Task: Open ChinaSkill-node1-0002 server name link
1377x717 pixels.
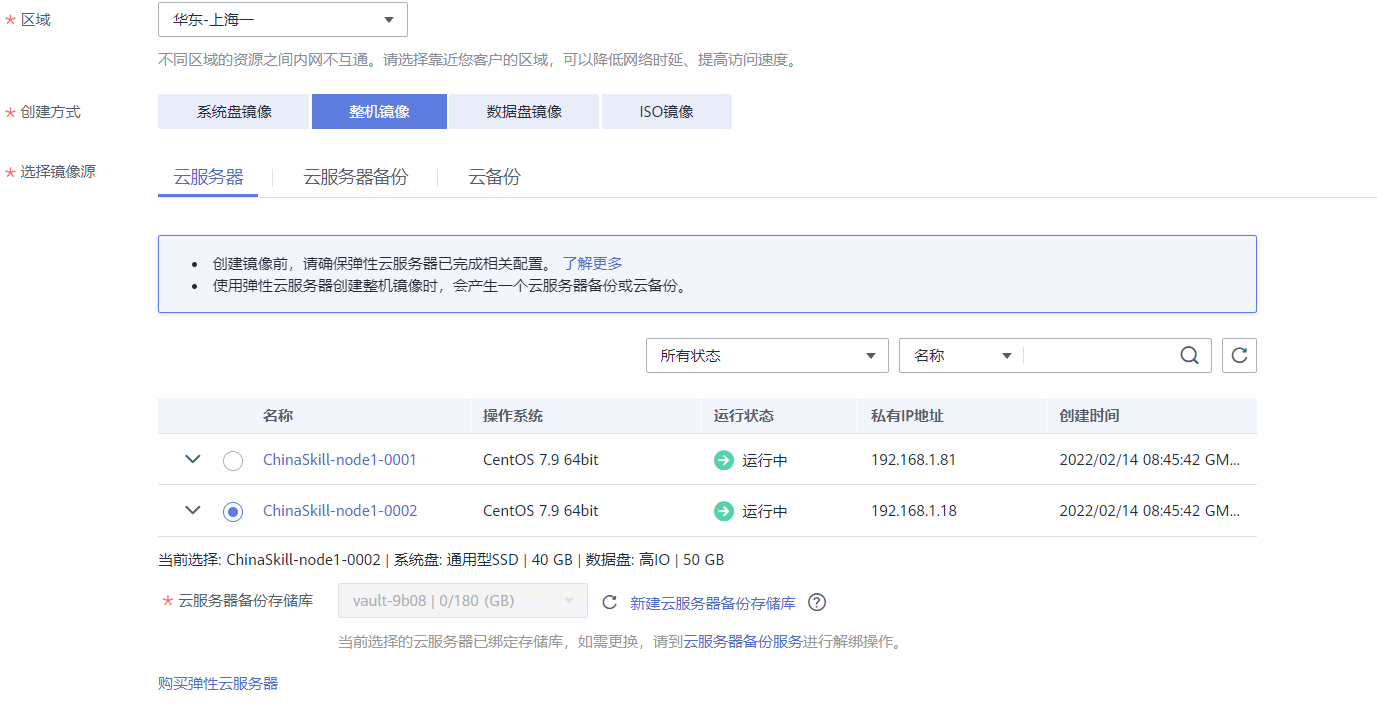Action: 340,511
